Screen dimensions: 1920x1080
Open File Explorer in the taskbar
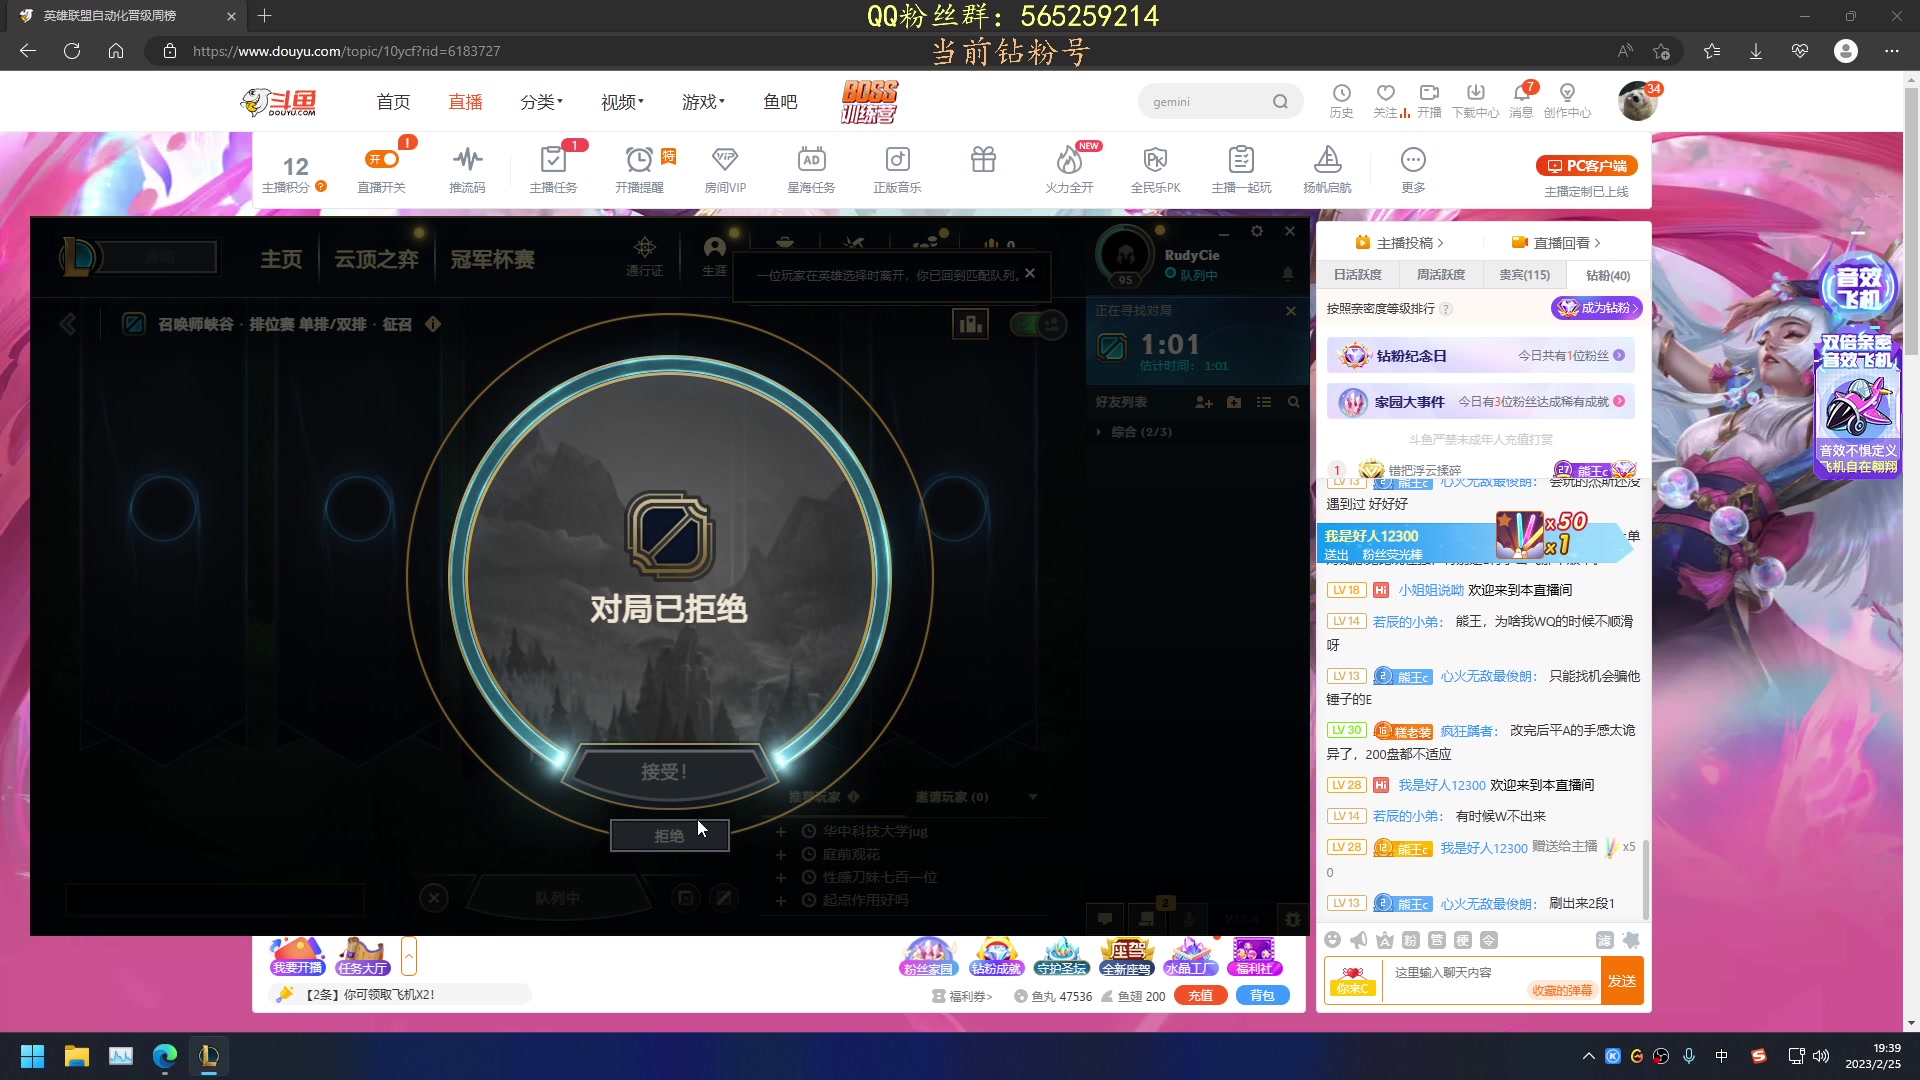coord(77,1056)
